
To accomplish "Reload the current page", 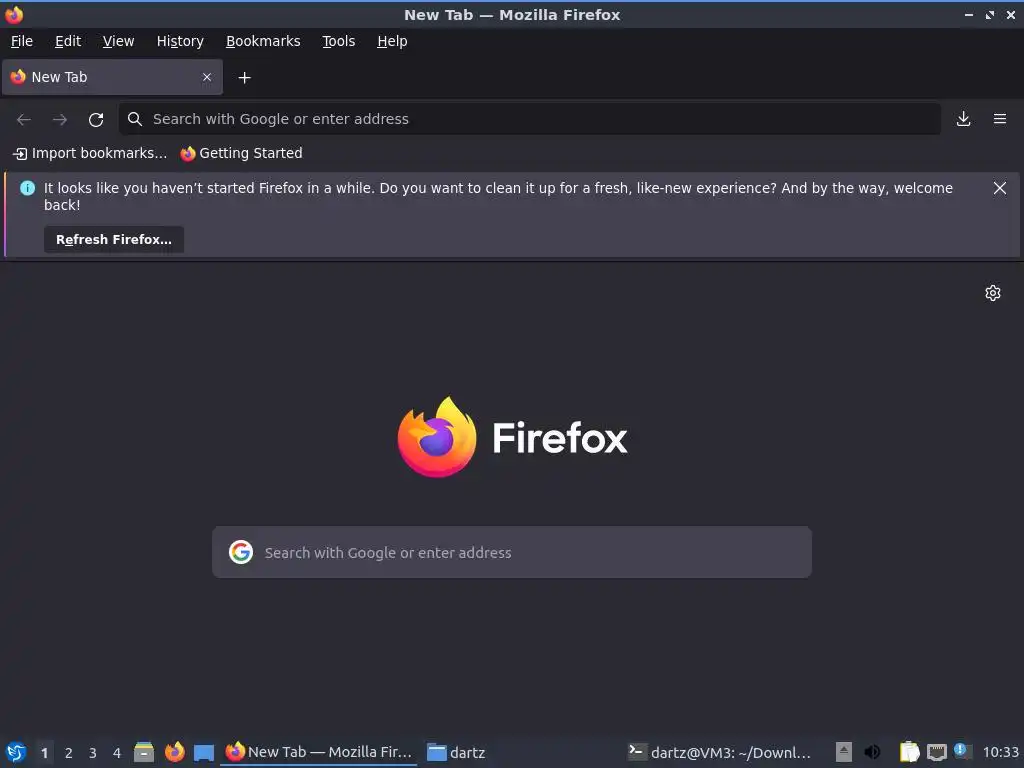I will pos(96,119).
